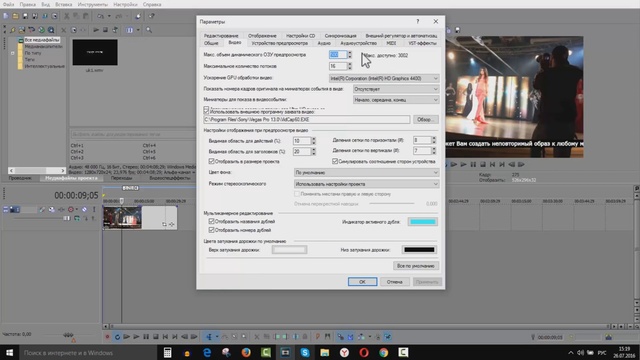Toggle 'Использовать внешнюю программу захвата видео' checkbox
The image size is (640, 360).
coord(207,111)
